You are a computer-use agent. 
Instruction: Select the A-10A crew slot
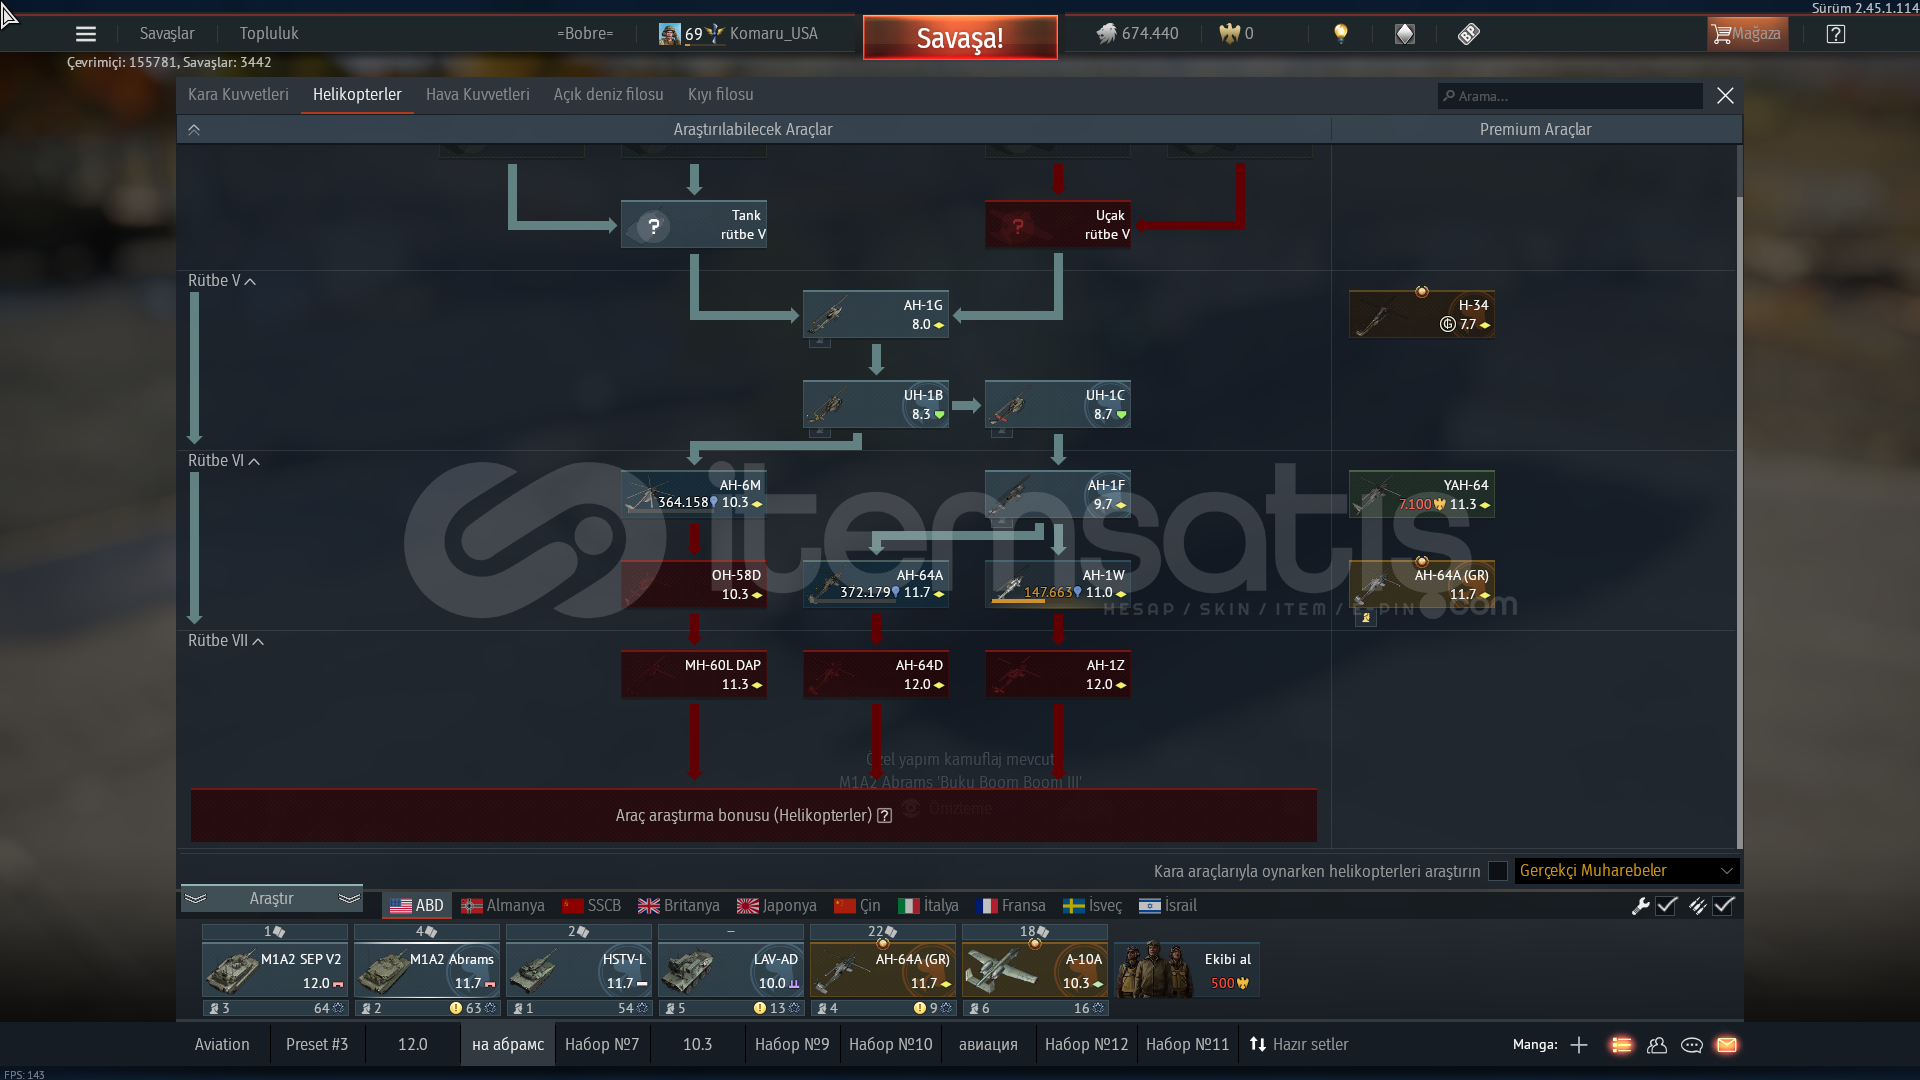click(1035, 971)
